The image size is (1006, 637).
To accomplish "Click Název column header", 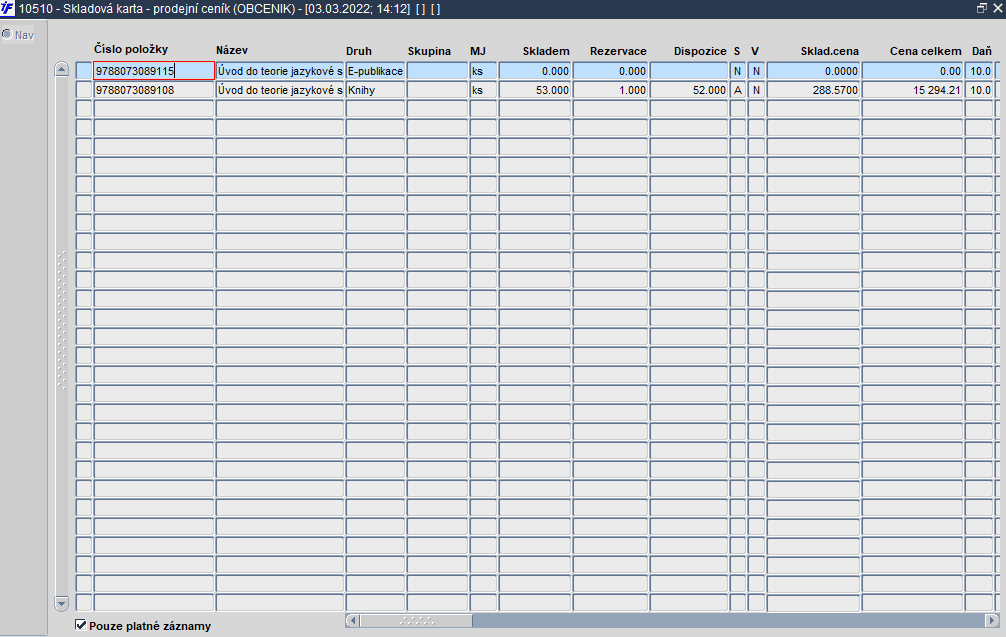I will (232, 50).
